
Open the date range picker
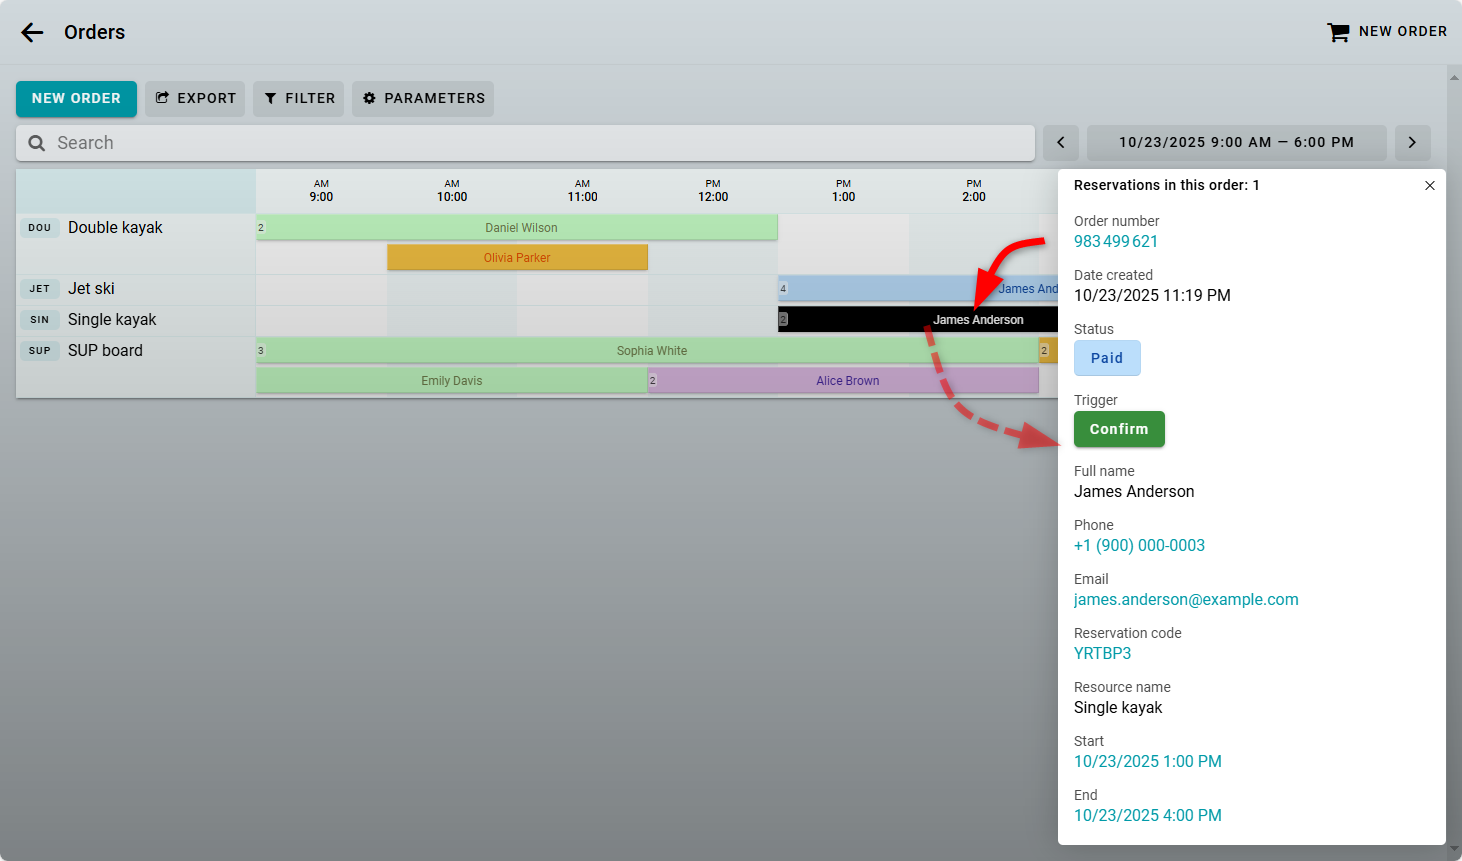tap(1236, 143)
